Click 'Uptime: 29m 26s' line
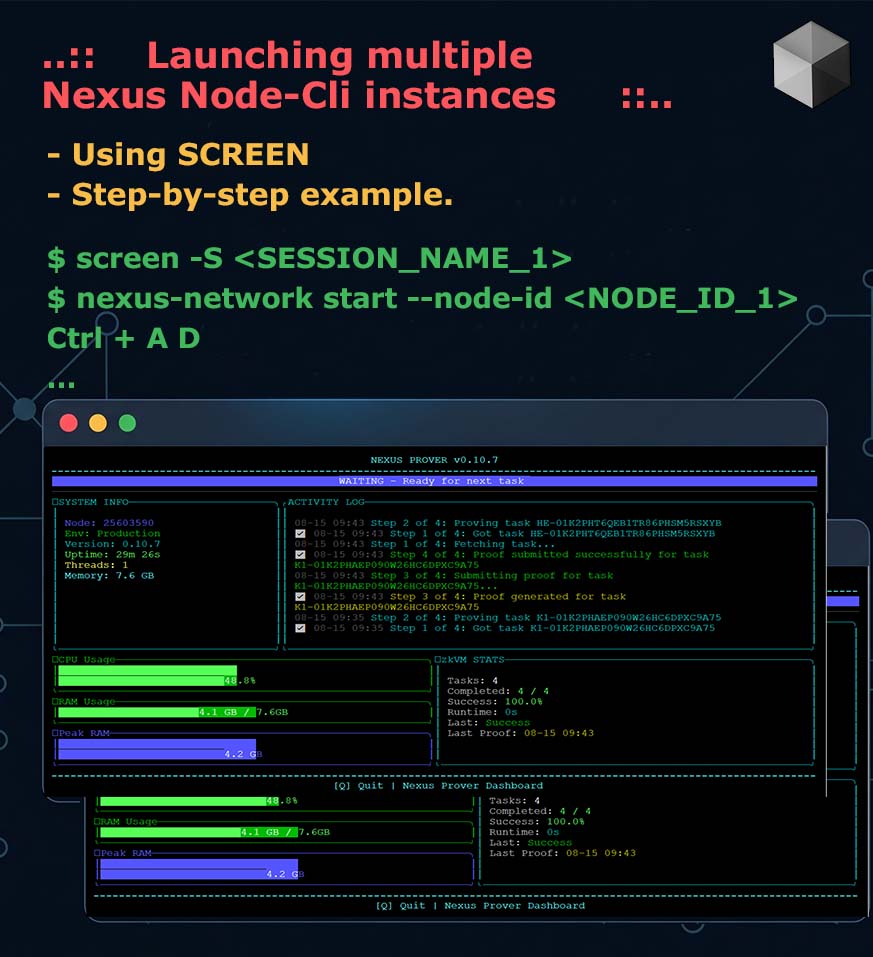873x957 pixels. (112, 554)
